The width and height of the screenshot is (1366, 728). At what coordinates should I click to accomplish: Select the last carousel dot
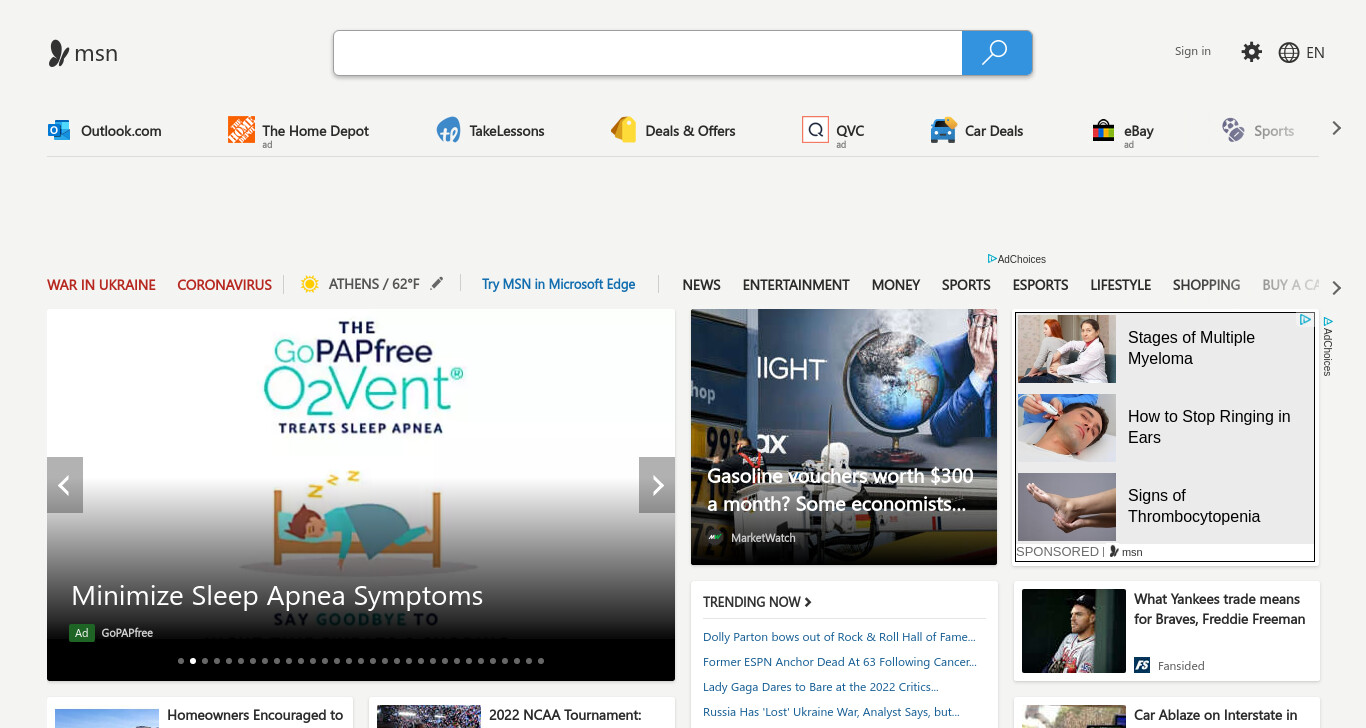(541, 661)
